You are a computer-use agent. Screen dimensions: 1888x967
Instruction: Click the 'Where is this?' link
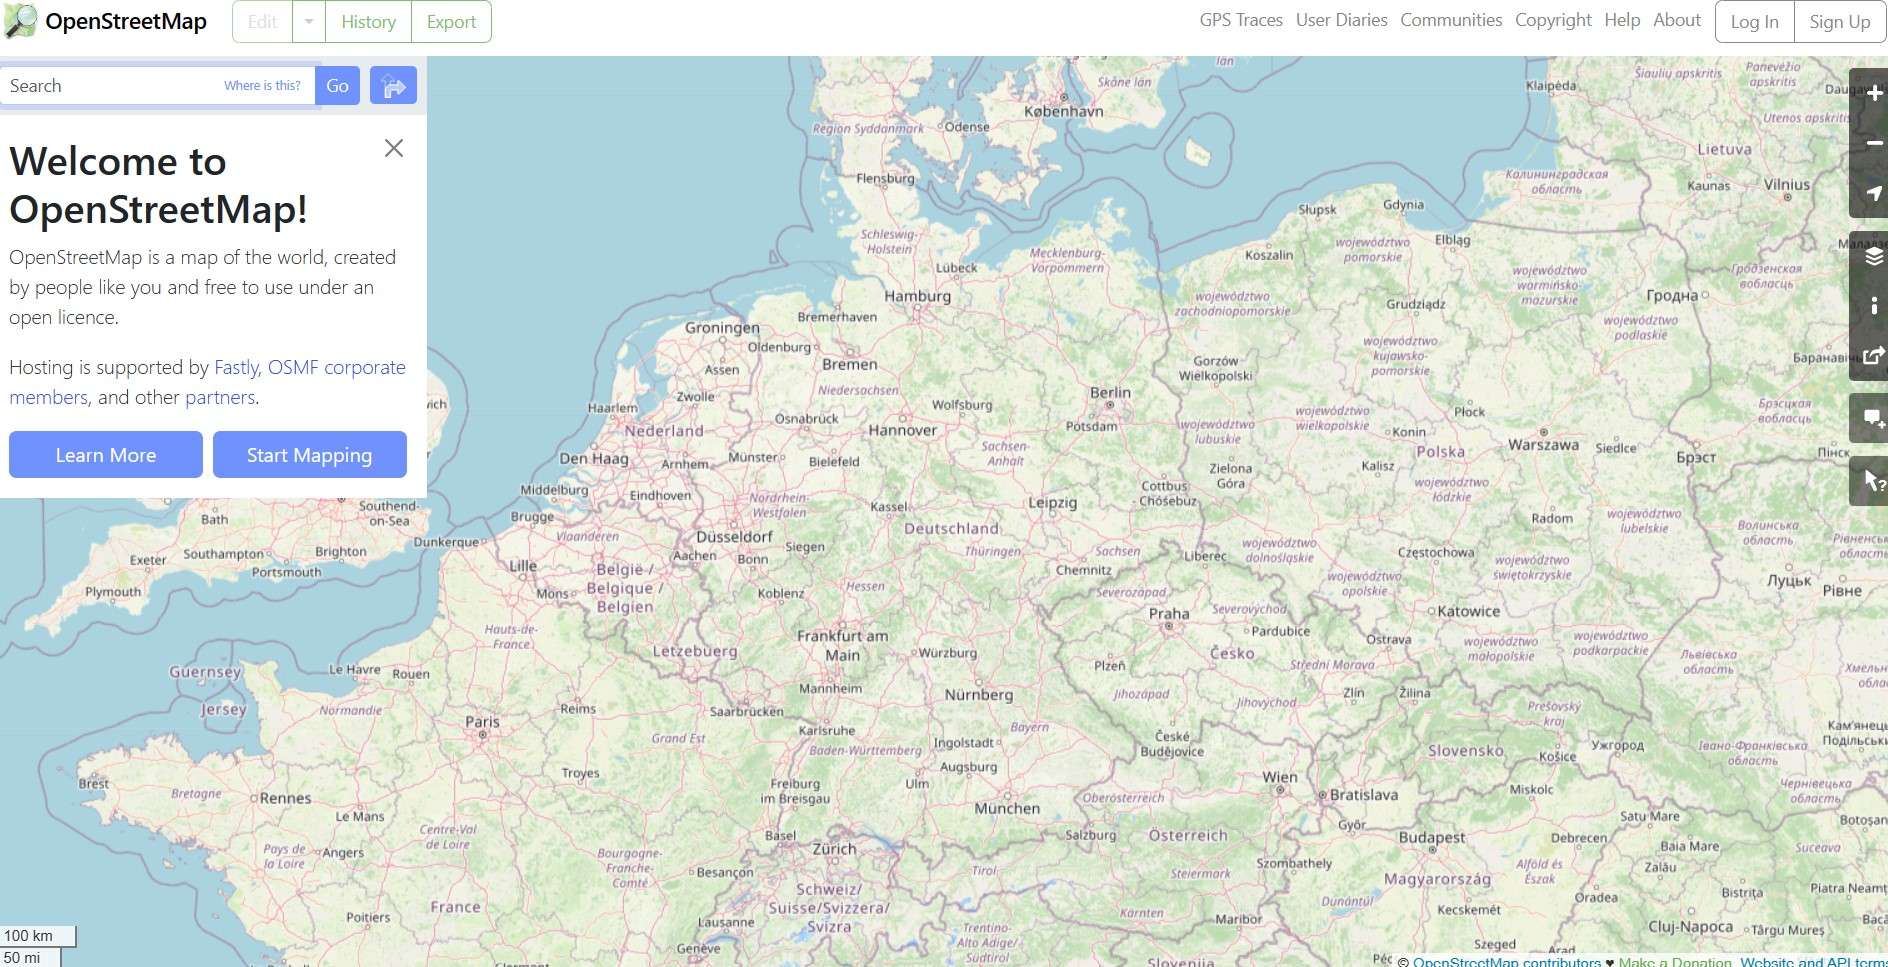[x=262, y=86]
